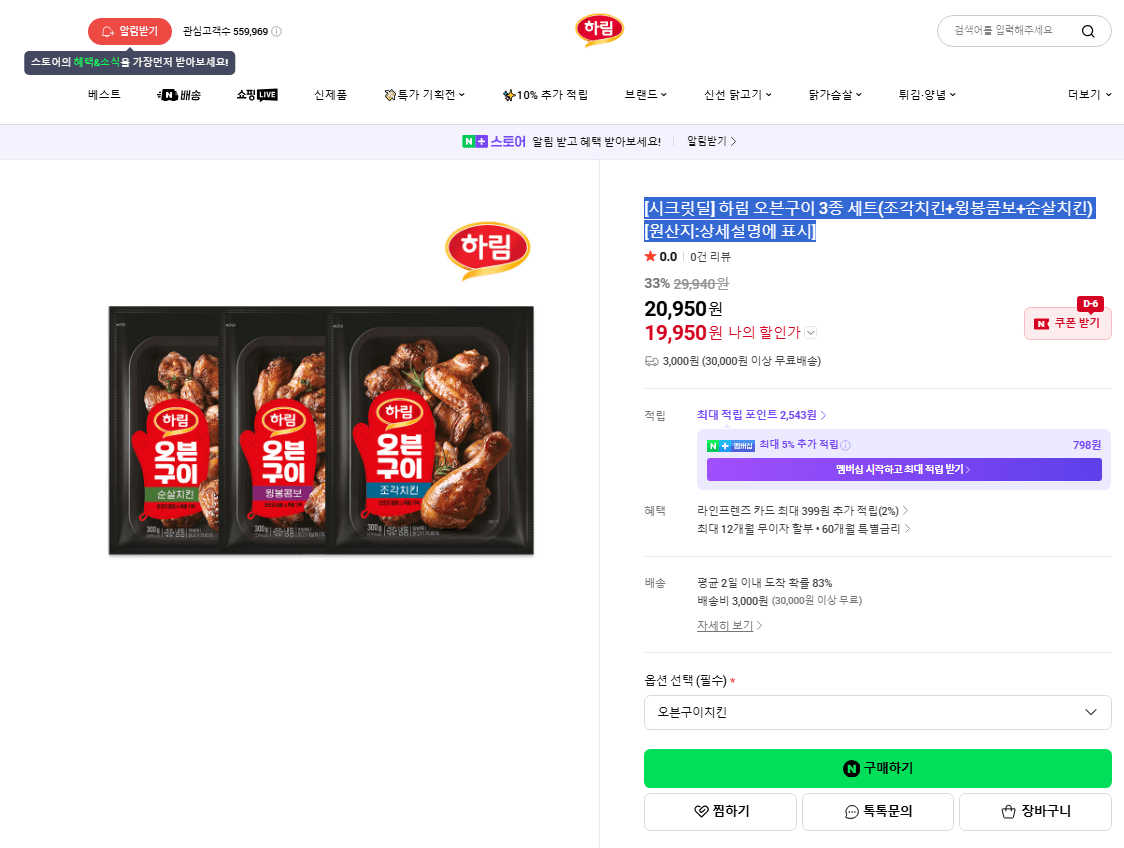Expand the 더보기 menu
The image size is (1124, 848).
click(1090, 95)
